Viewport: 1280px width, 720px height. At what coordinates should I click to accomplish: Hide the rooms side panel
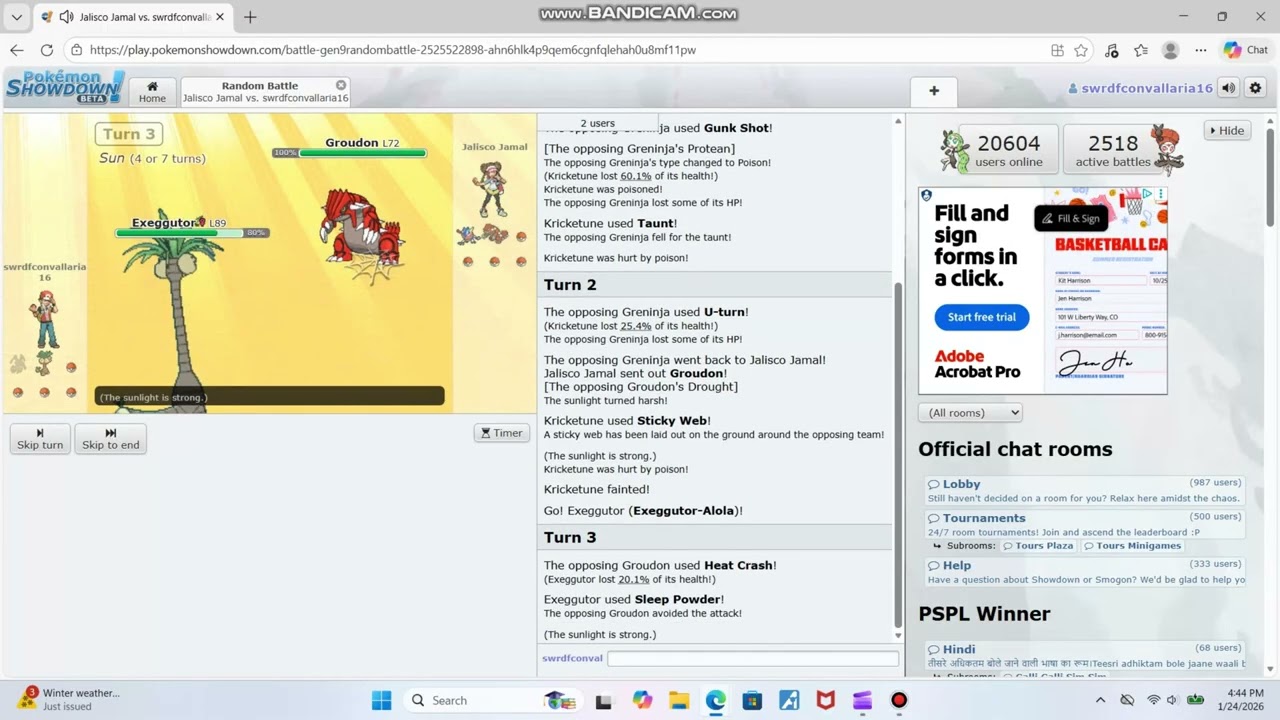1227,130
